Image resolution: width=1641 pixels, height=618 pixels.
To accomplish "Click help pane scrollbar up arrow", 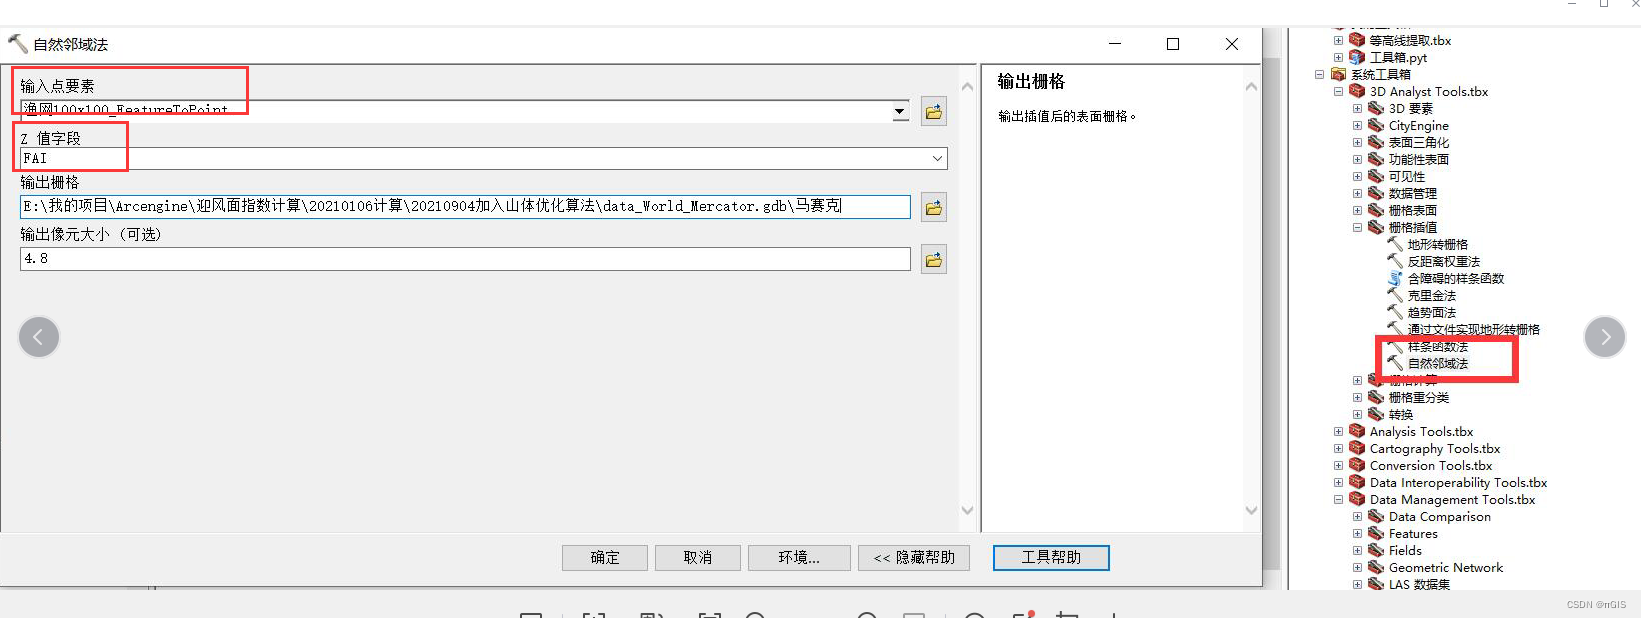I will 1251,87.
